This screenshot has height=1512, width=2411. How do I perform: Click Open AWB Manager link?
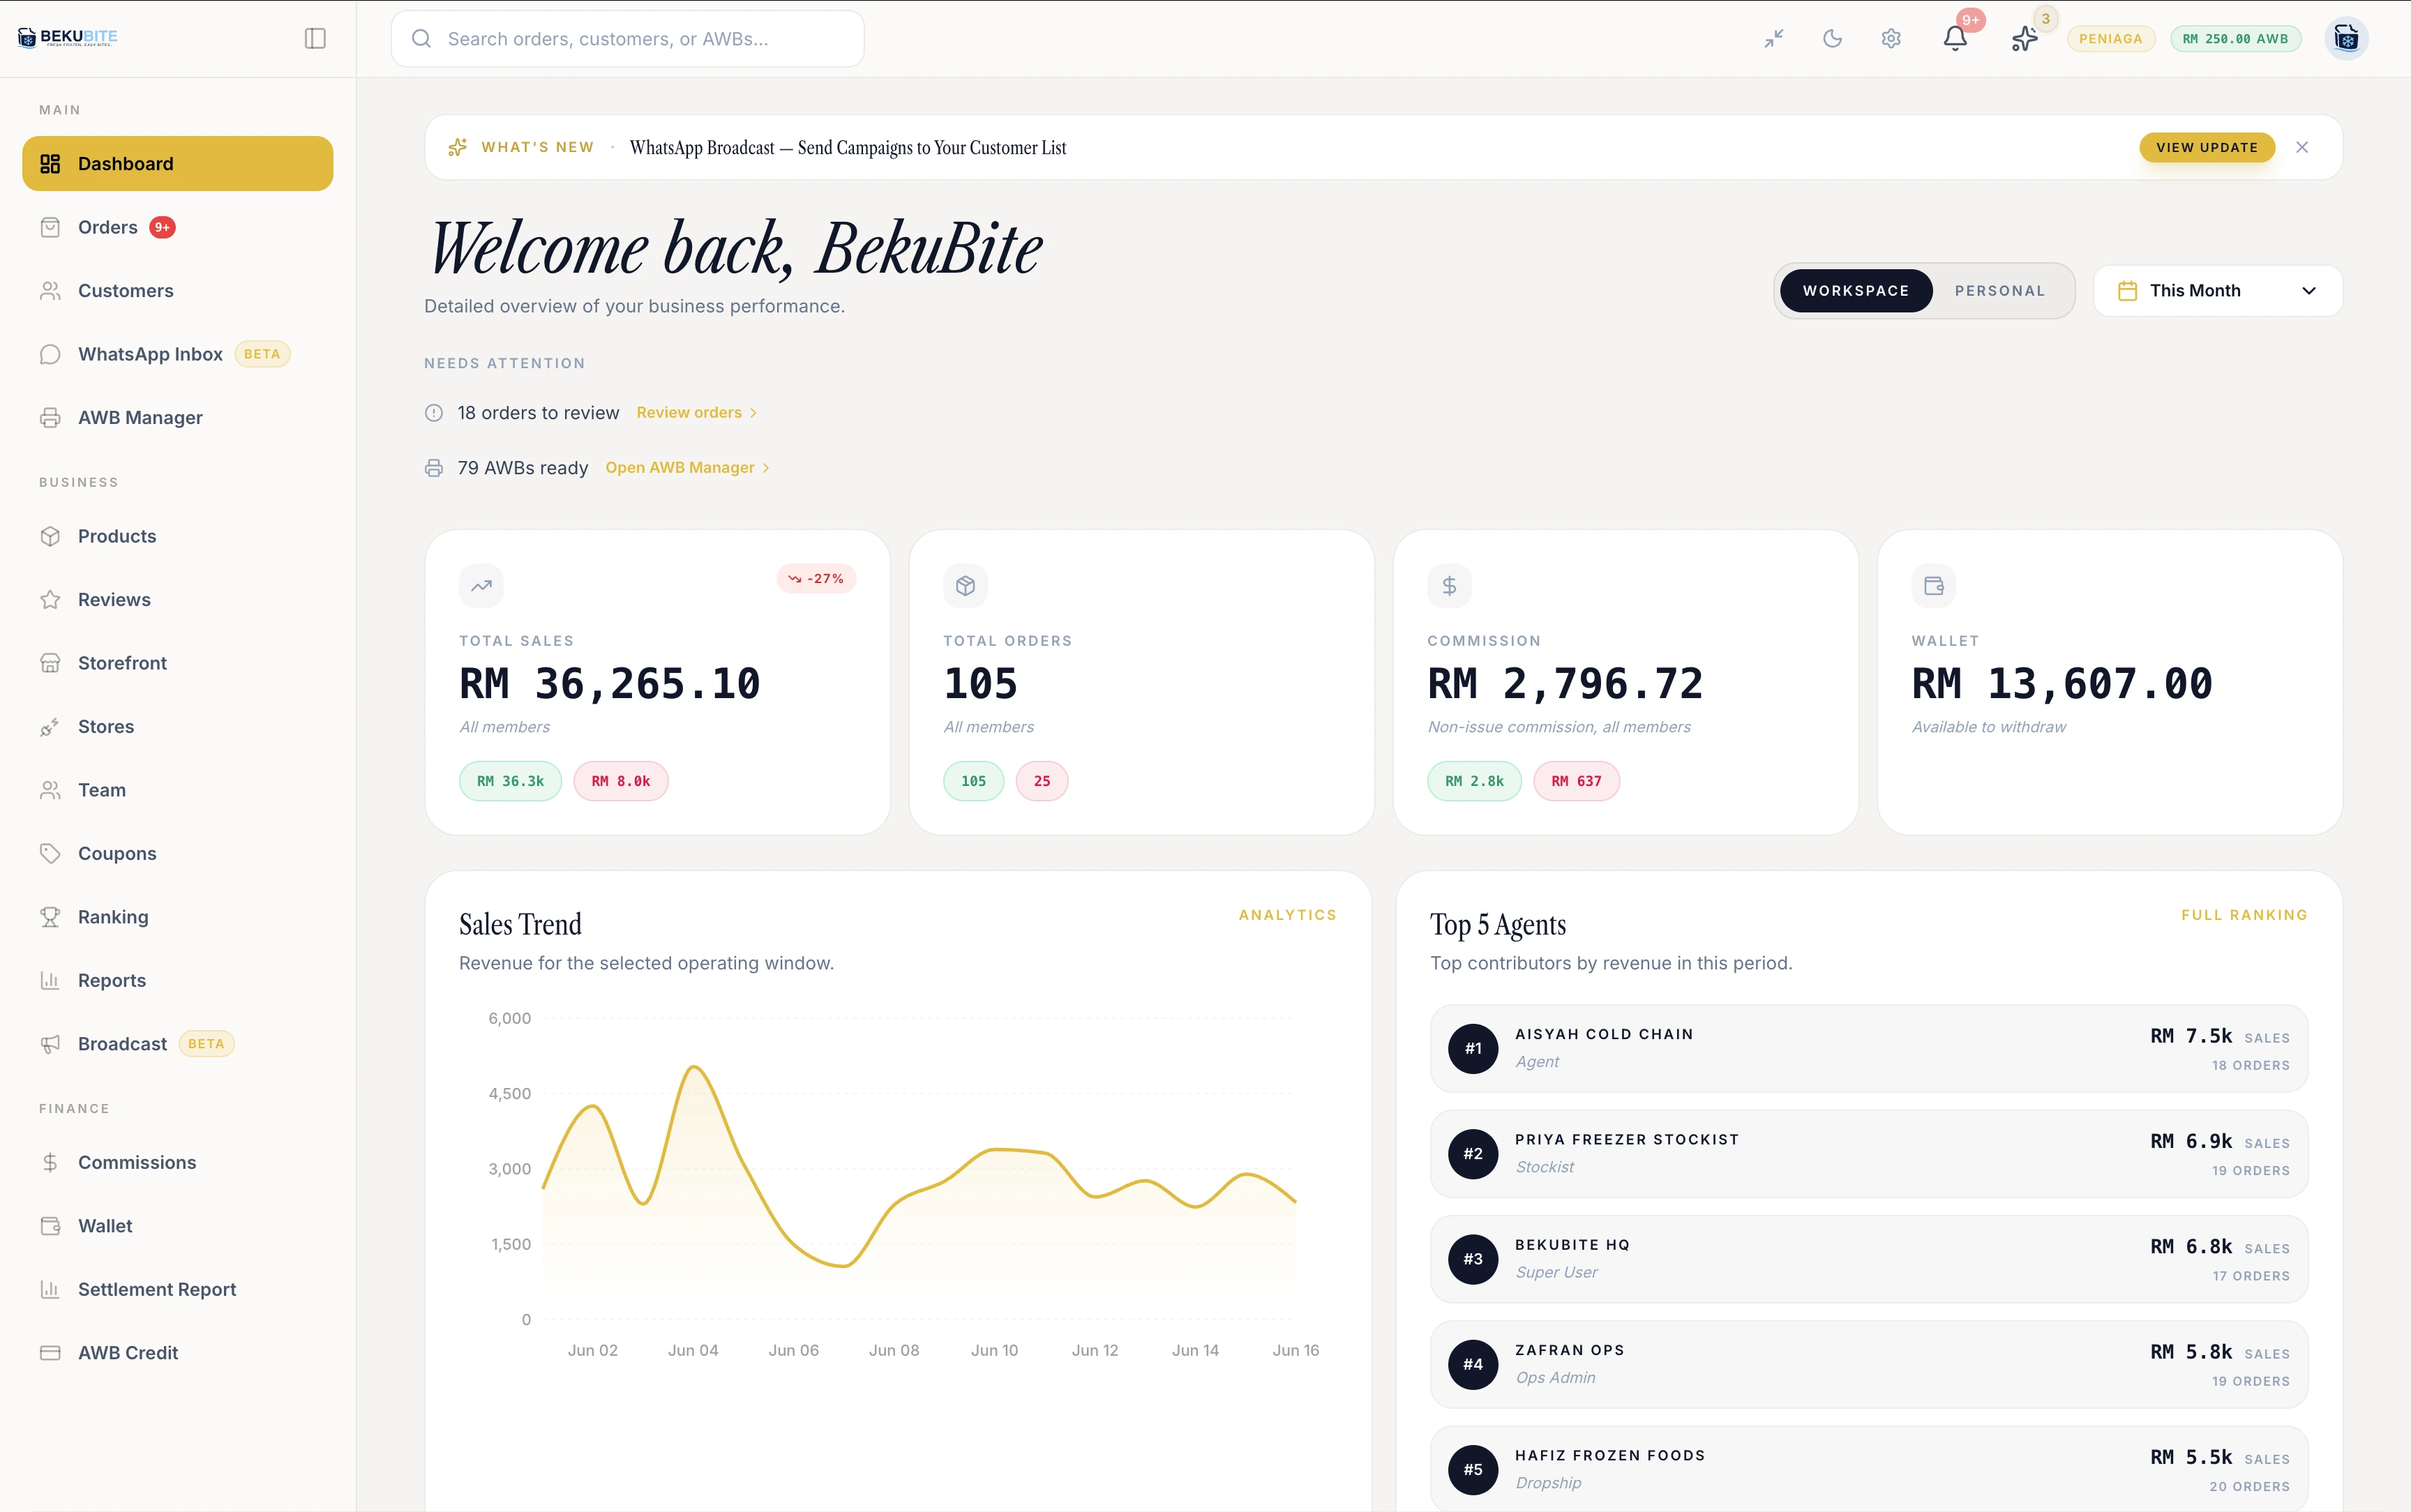pos(688,467)
